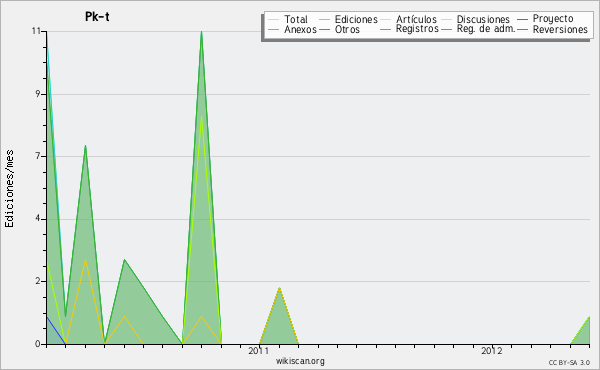Click the tallest green peak at 11

pos(201,33)
